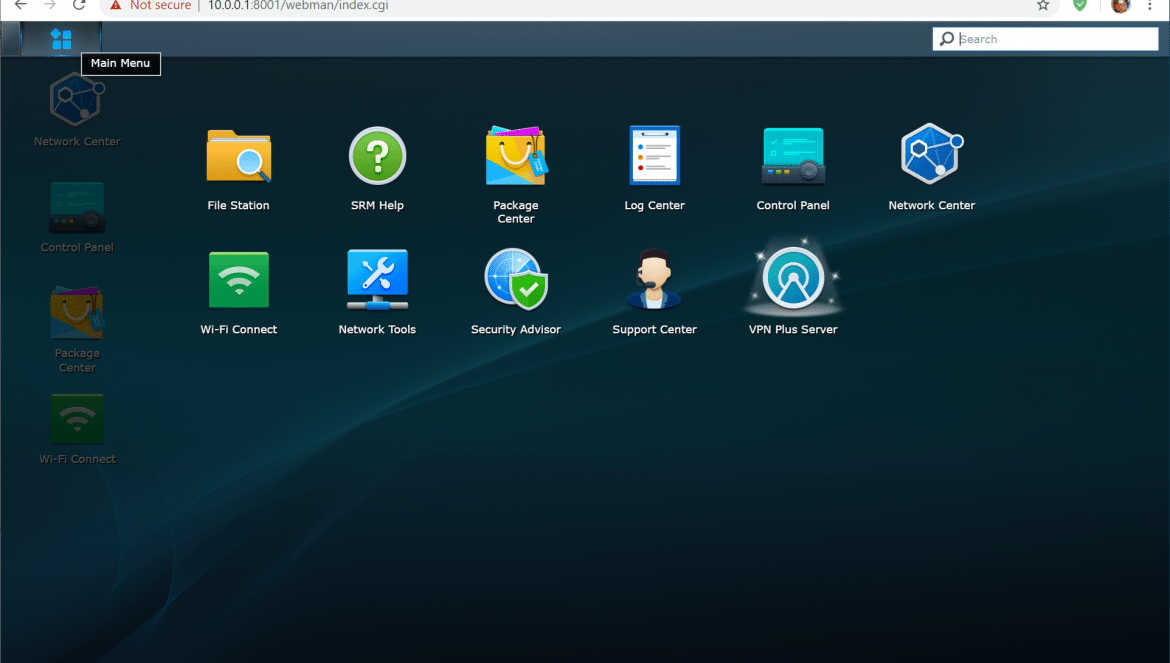The width and height of the screenshot is (1170, 663).
Task: Click the green shield extension icon
Action: [x=1080, y=6]
